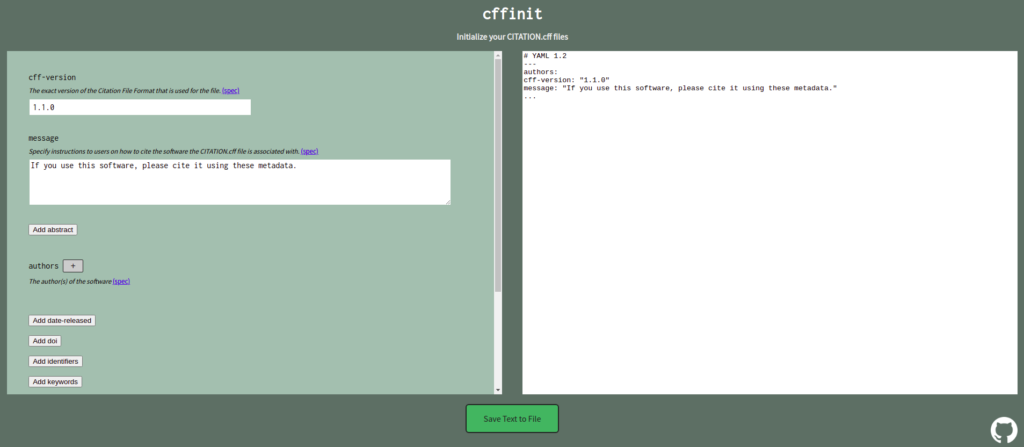Grab the message textarea resize handle

(447, 202)
